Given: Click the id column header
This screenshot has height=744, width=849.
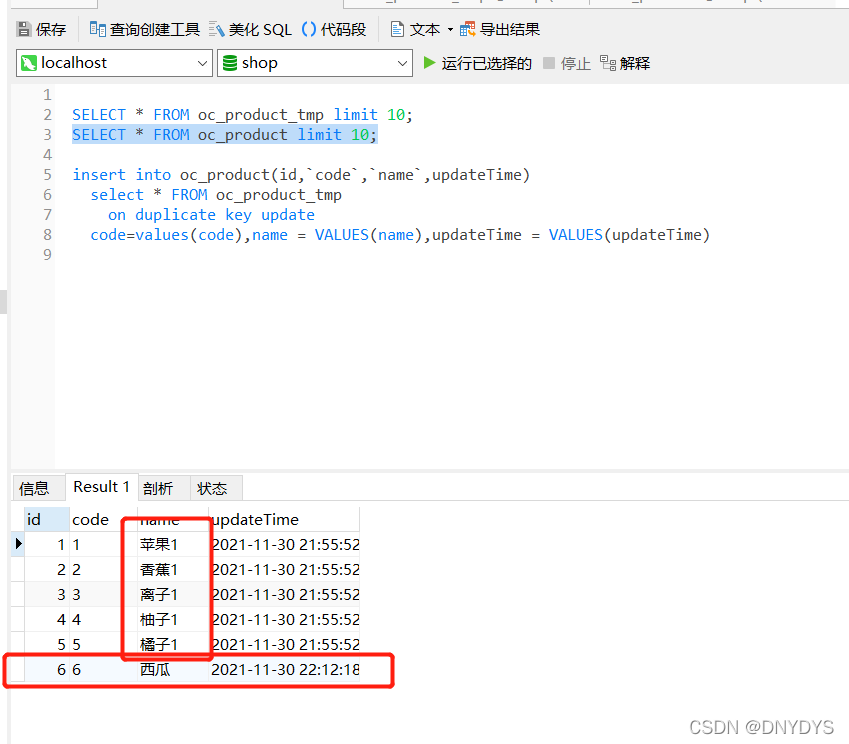Looking at the screenshot, I should tap(47, 519).
